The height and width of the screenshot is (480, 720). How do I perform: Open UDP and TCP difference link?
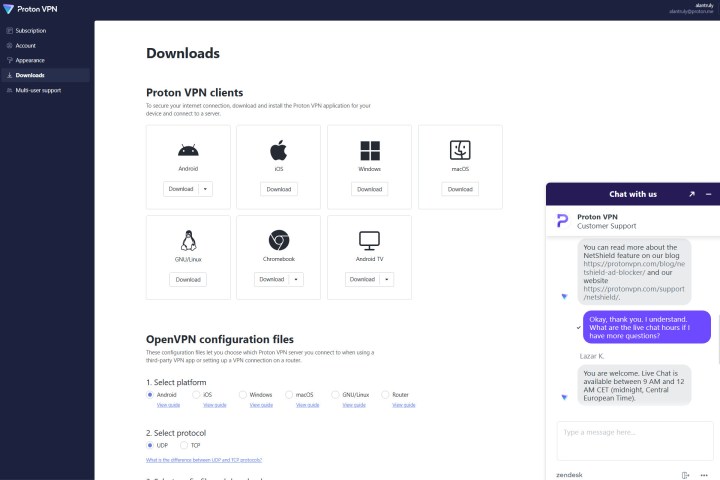pyautogui.click(x=204, y=459)
